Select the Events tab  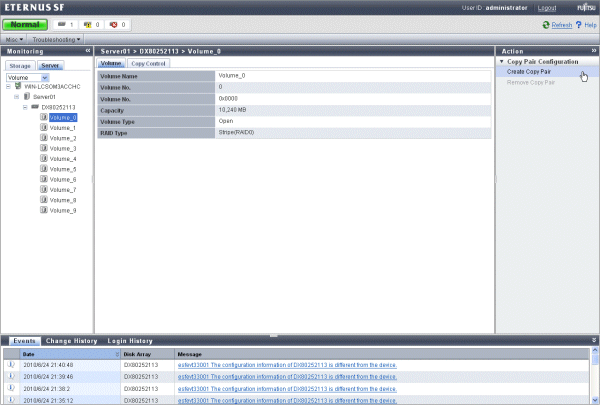point(24,341)
